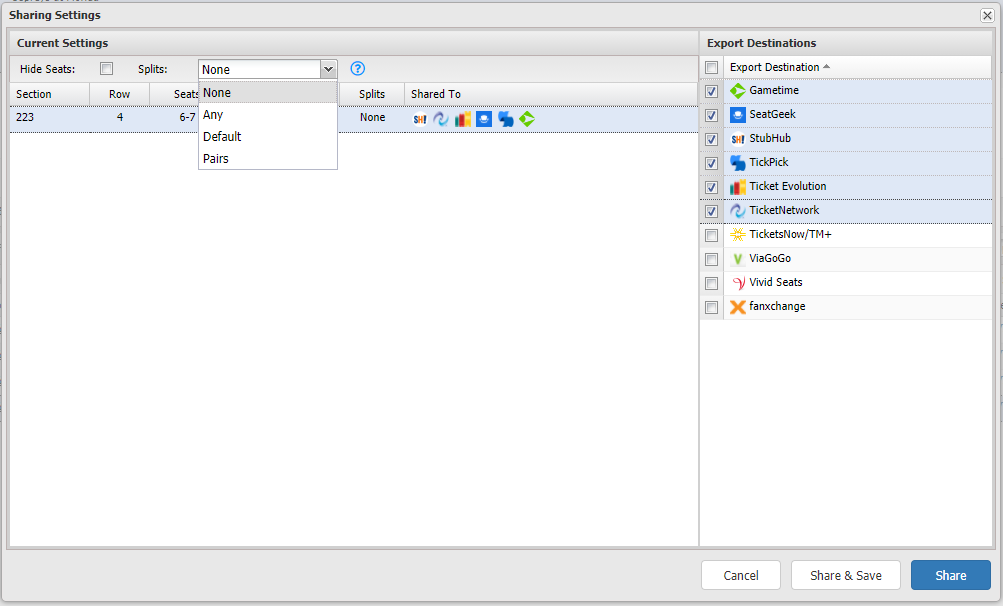The height and width of the screenshot is (606, 1003).
Task: Click the Splits help question mark icon
Action: click(x=358, y=68)
